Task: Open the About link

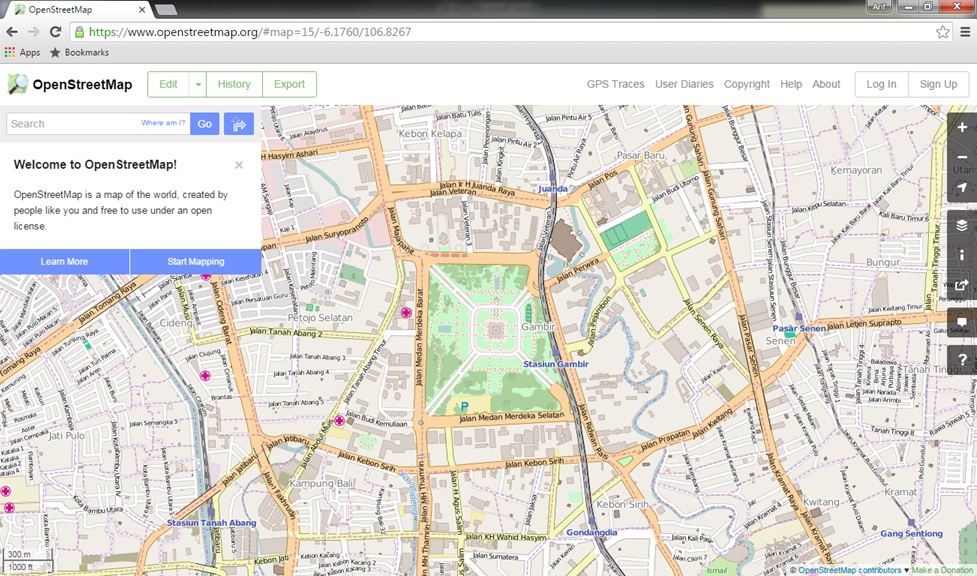Action: [x=826, y=84]
